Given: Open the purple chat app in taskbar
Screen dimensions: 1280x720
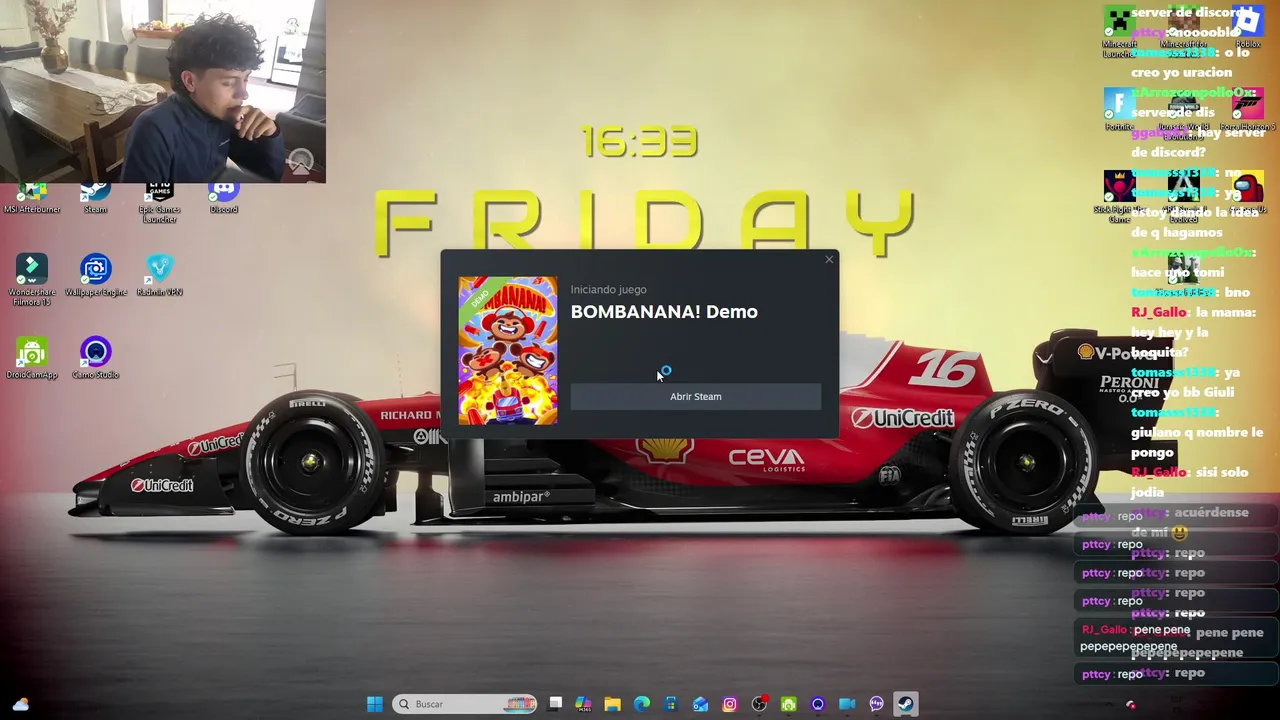Looking at the screenshot, I should point(876,704).
